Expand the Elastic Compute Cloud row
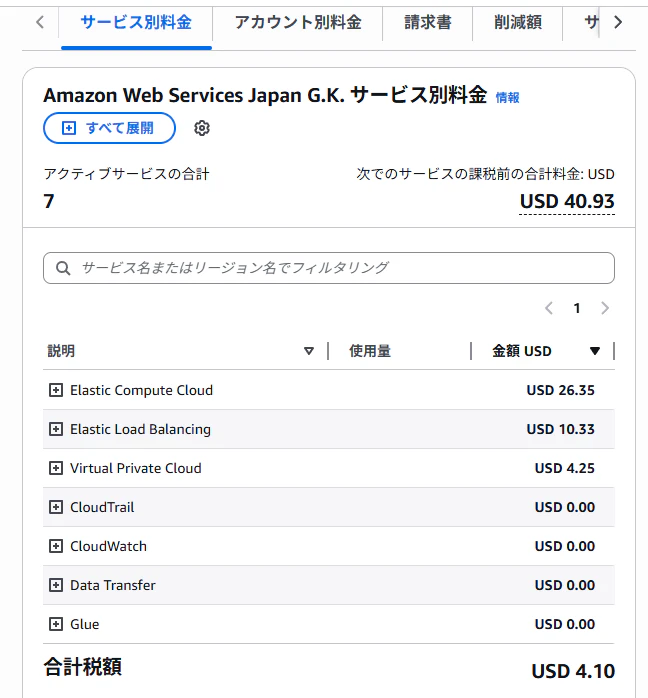The width and height of the screenshot is (648, 698). coord(56,390)
